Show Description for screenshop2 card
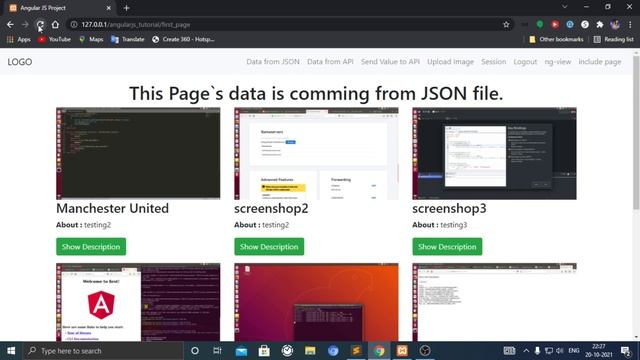This screenshot has height=360, width=640. pyautogui.click(x=269, y=247)
